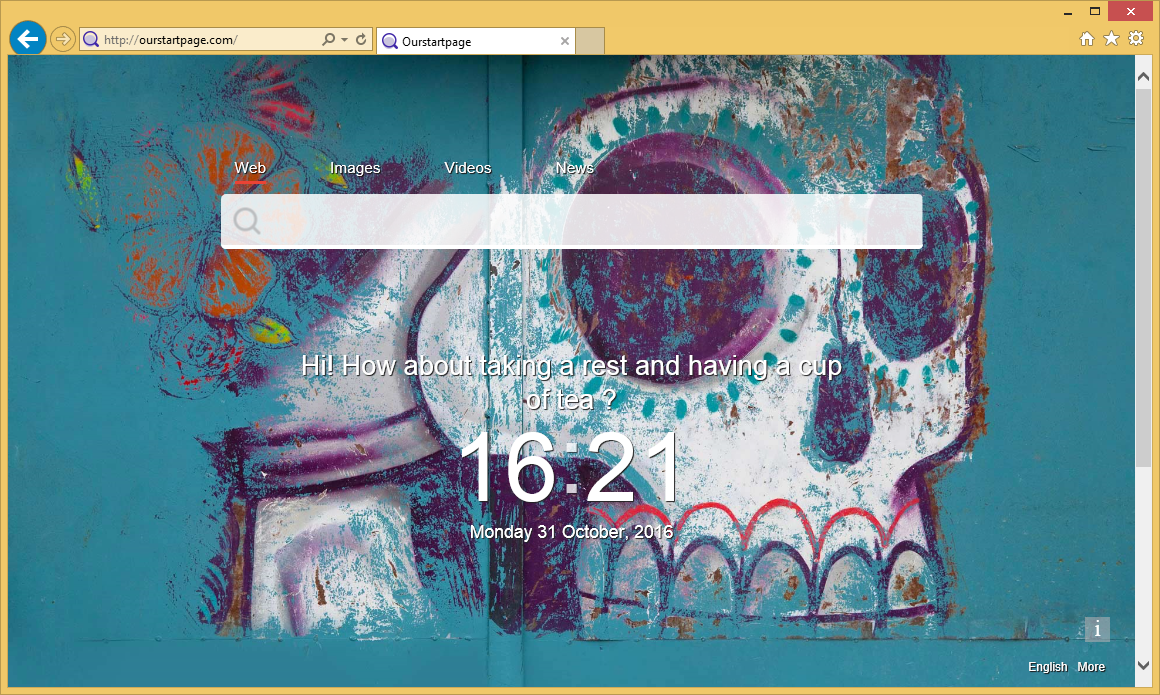Refresh the current page
1160x695 pixels.
point(359,38)
